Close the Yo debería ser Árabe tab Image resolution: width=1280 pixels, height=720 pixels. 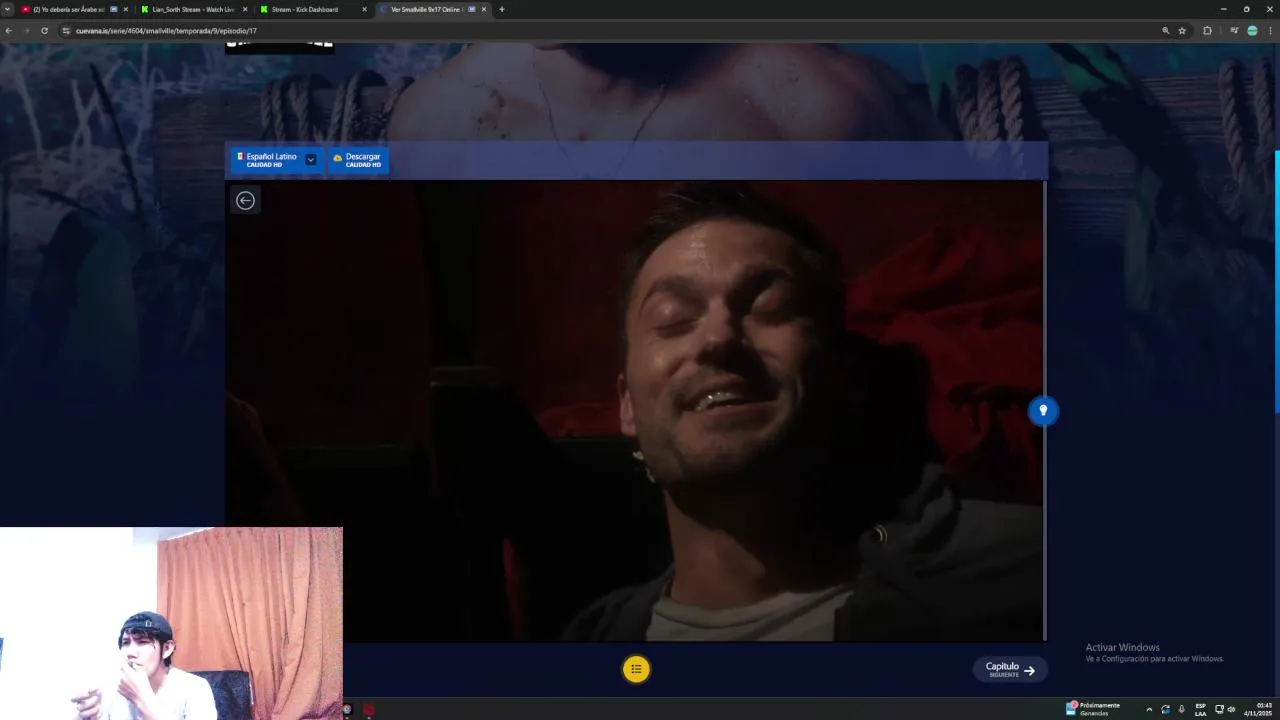[126, 9]
